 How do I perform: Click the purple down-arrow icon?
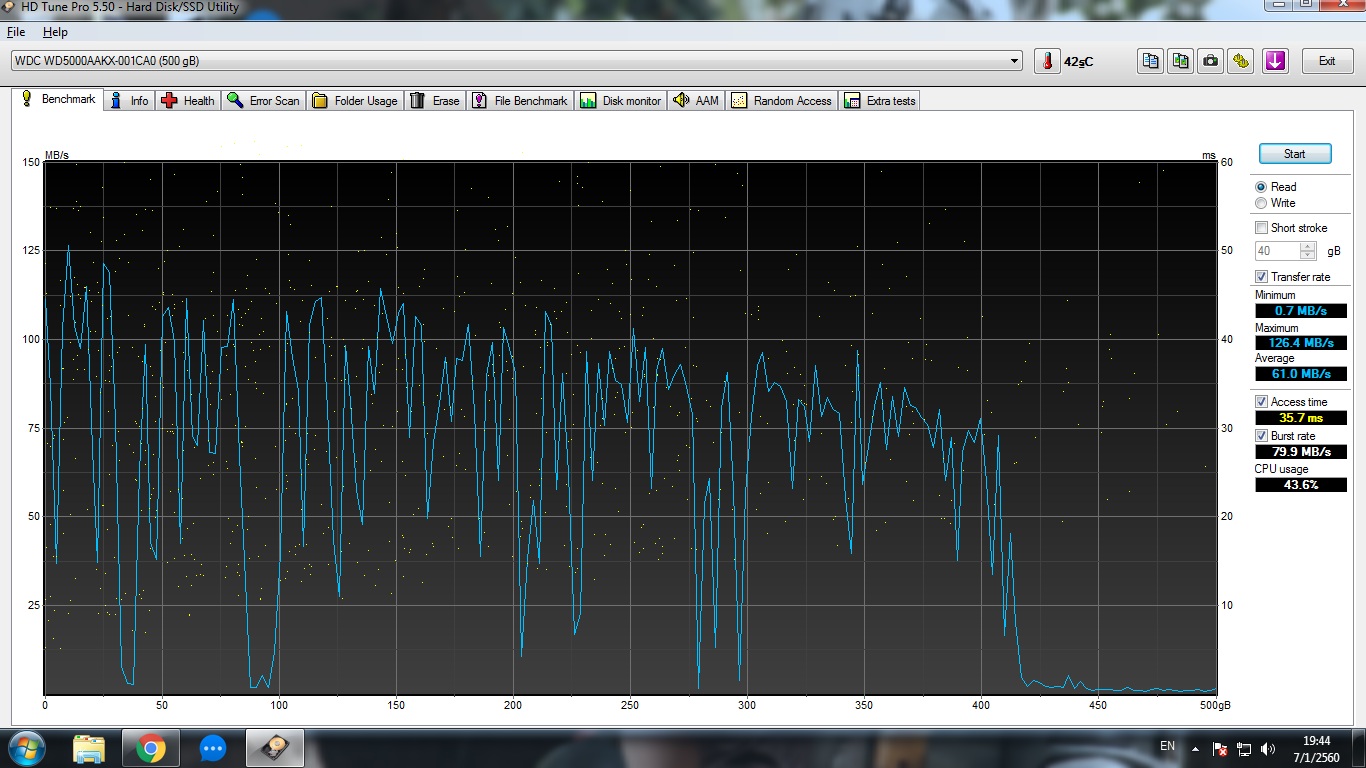point(1275,61)
